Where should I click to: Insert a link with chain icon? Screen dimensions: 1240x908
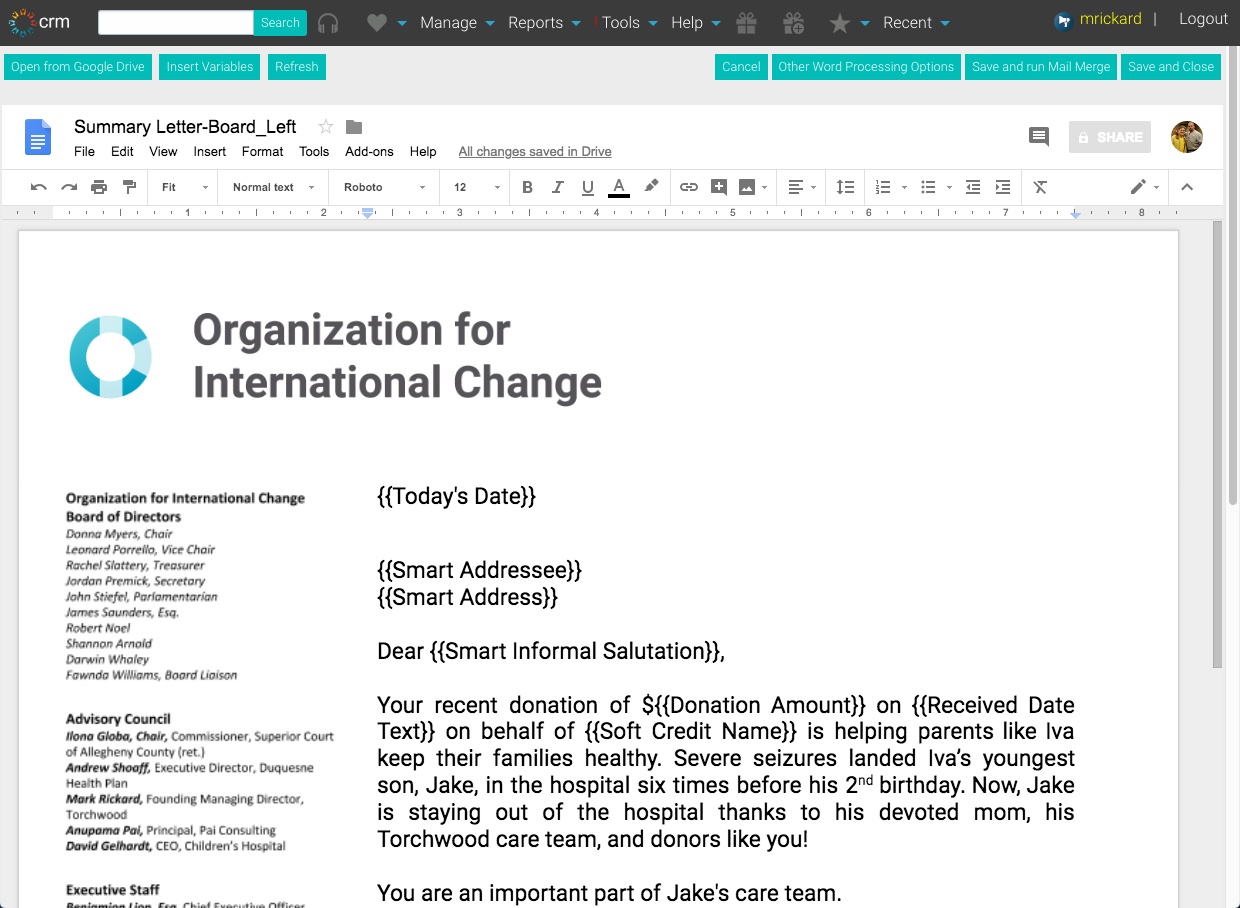point(689,187)
